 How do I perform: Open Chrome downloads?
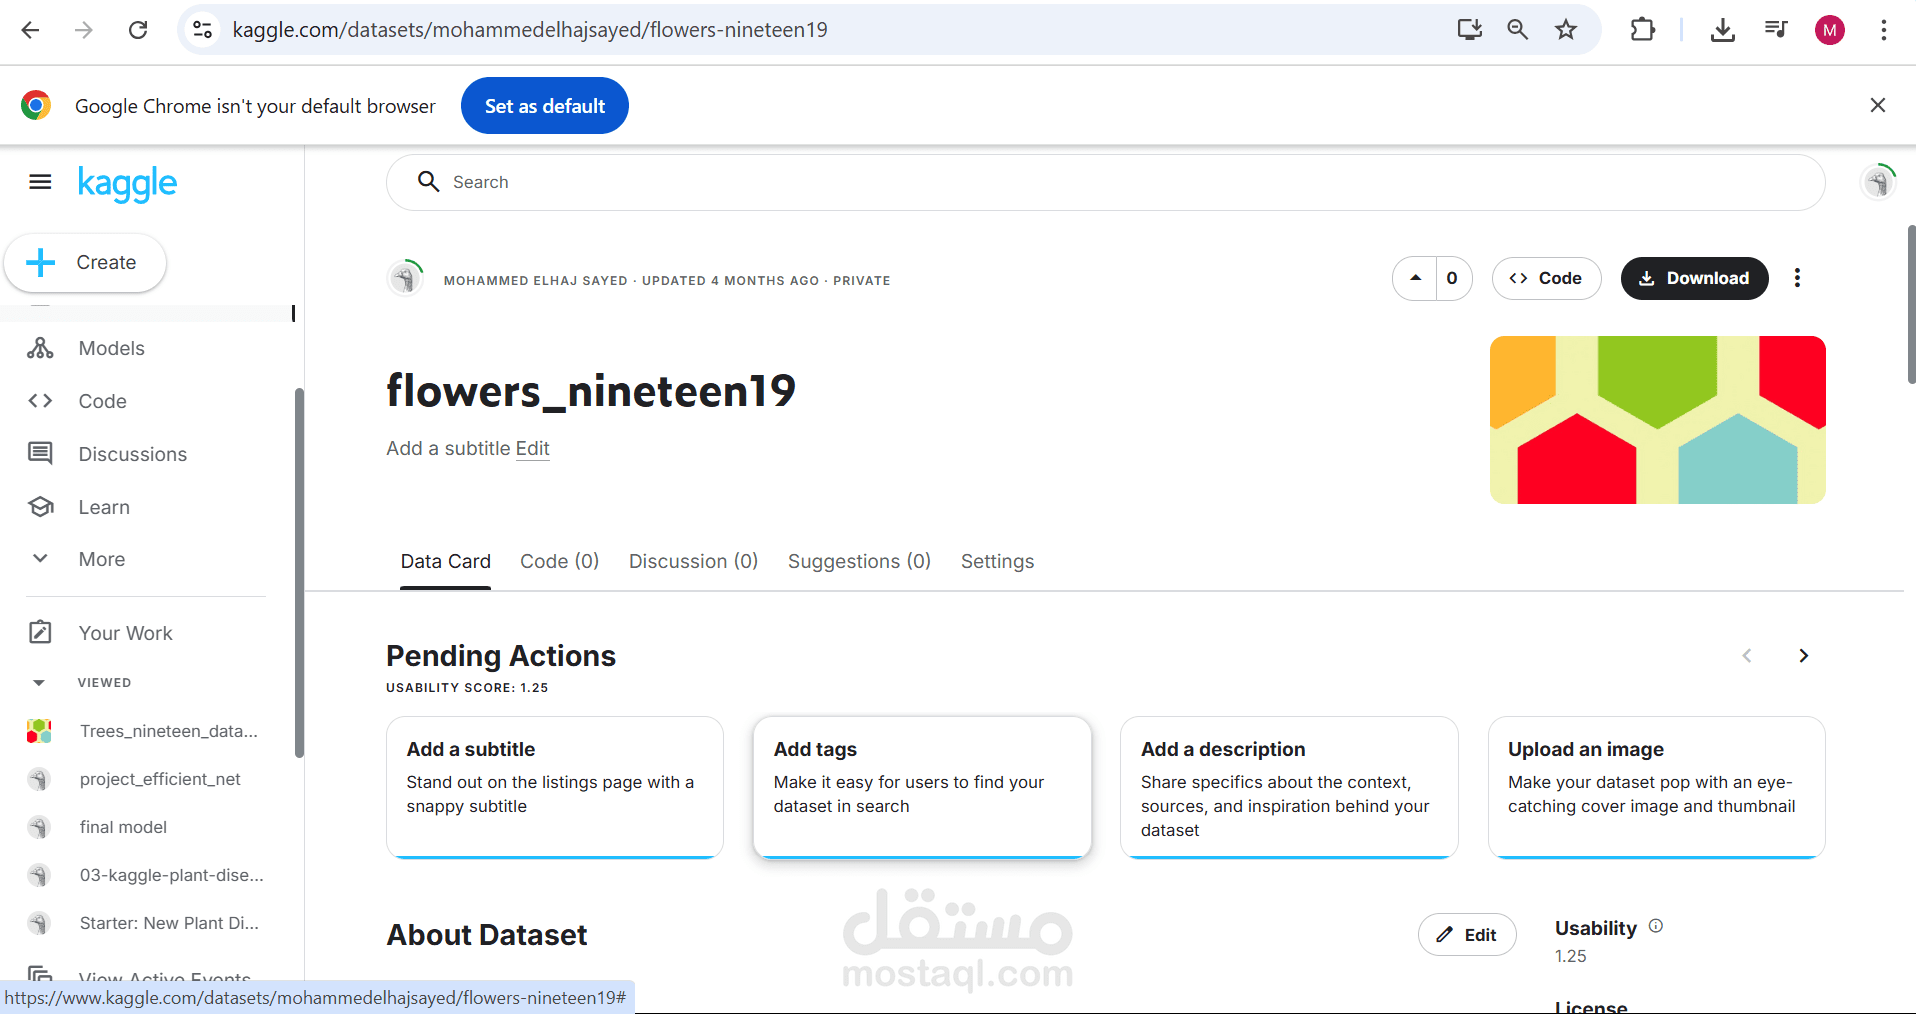(x=1722, y=30)
